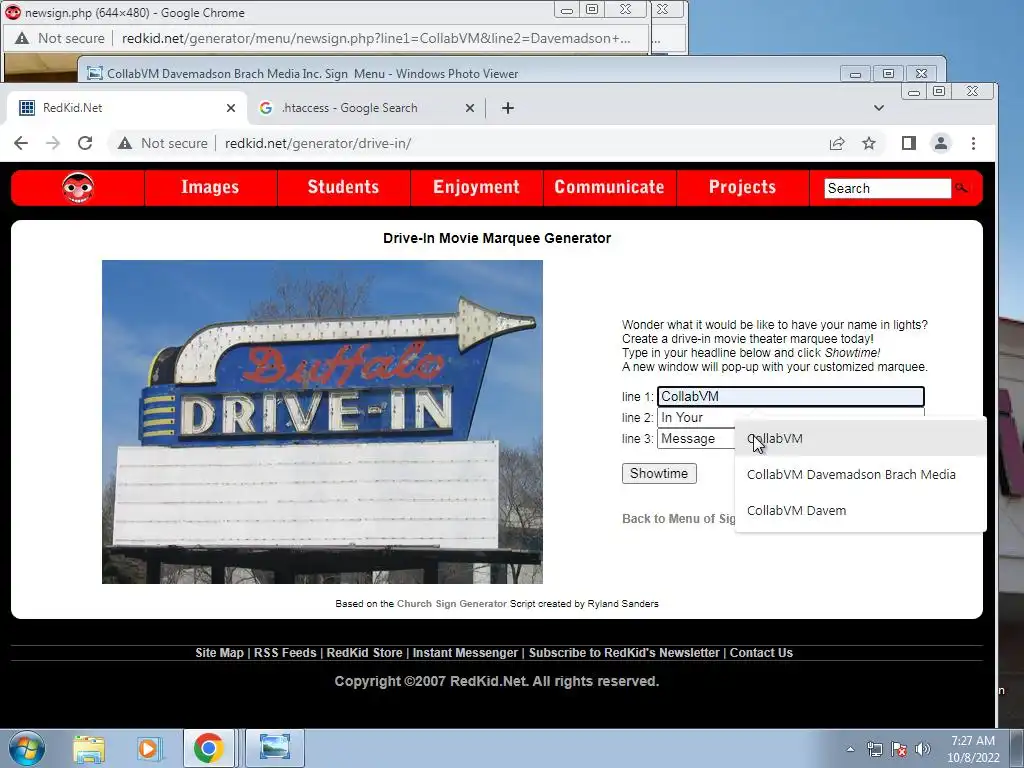1024x768 pixels.
Task: Close the .htaccess Google Search tab
Action: 470,108
